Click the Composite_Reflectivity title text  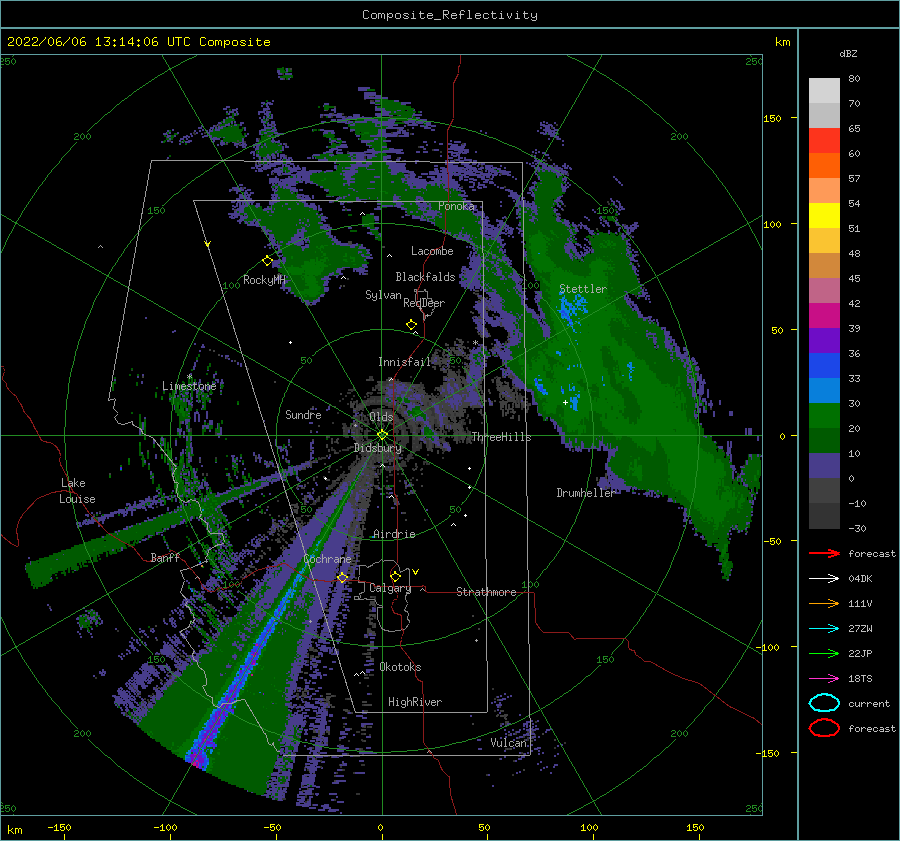click(449, 15)
